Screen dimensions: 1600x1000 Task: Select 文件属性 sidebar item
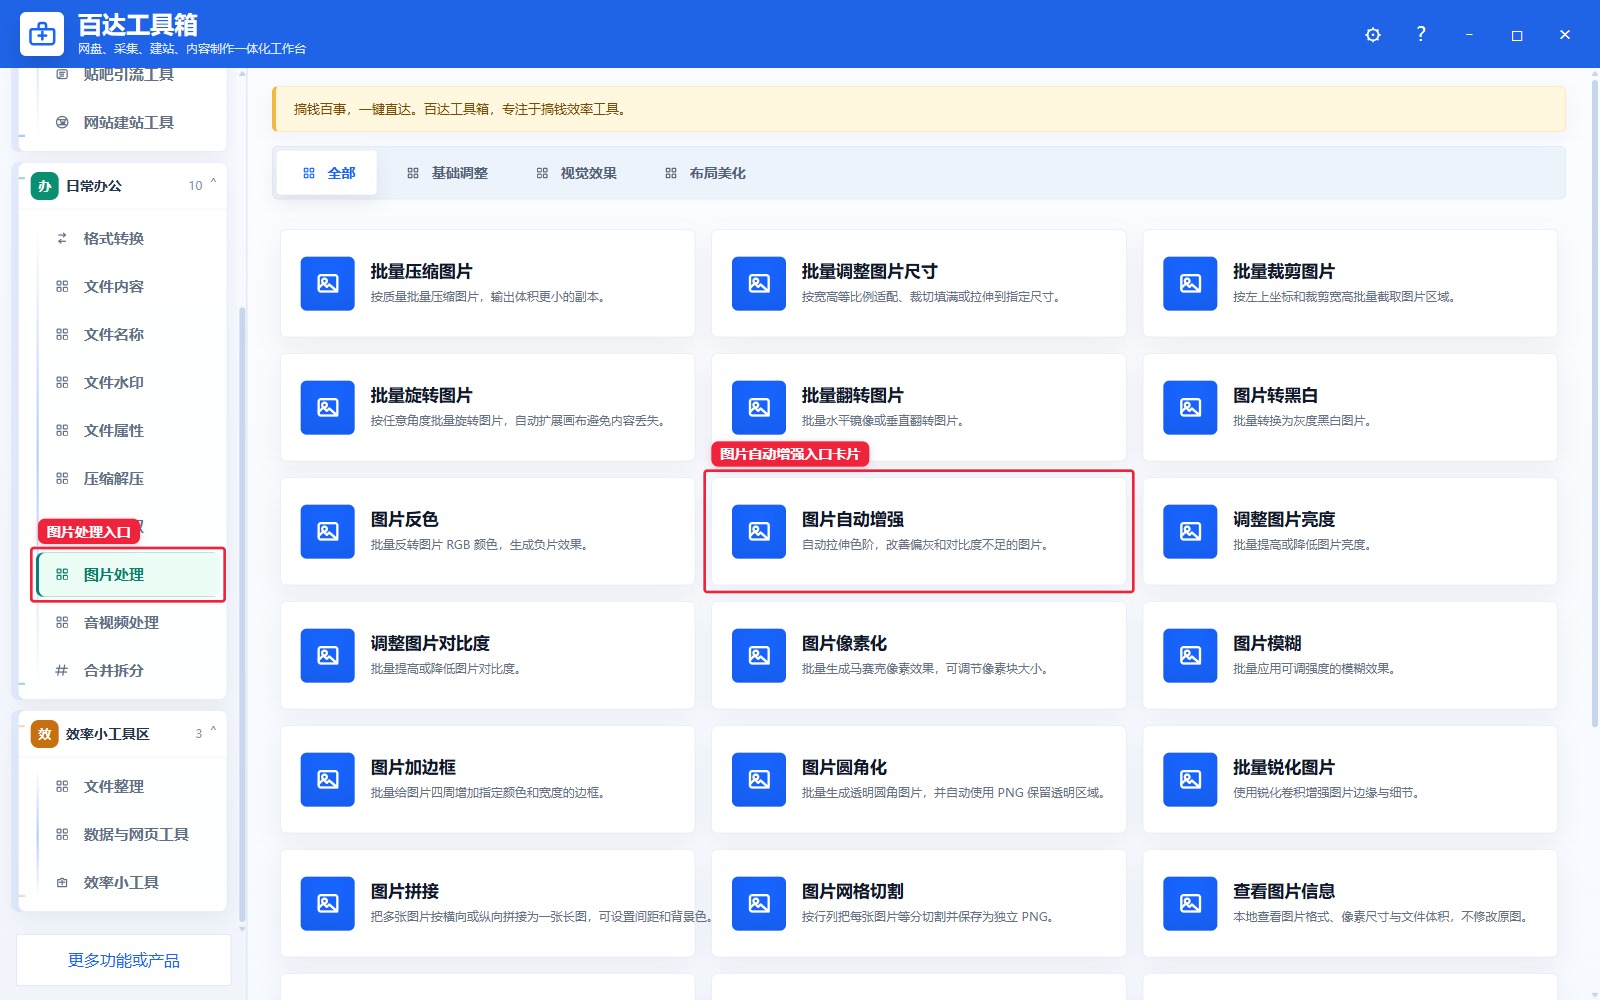[x=129, y=430]
